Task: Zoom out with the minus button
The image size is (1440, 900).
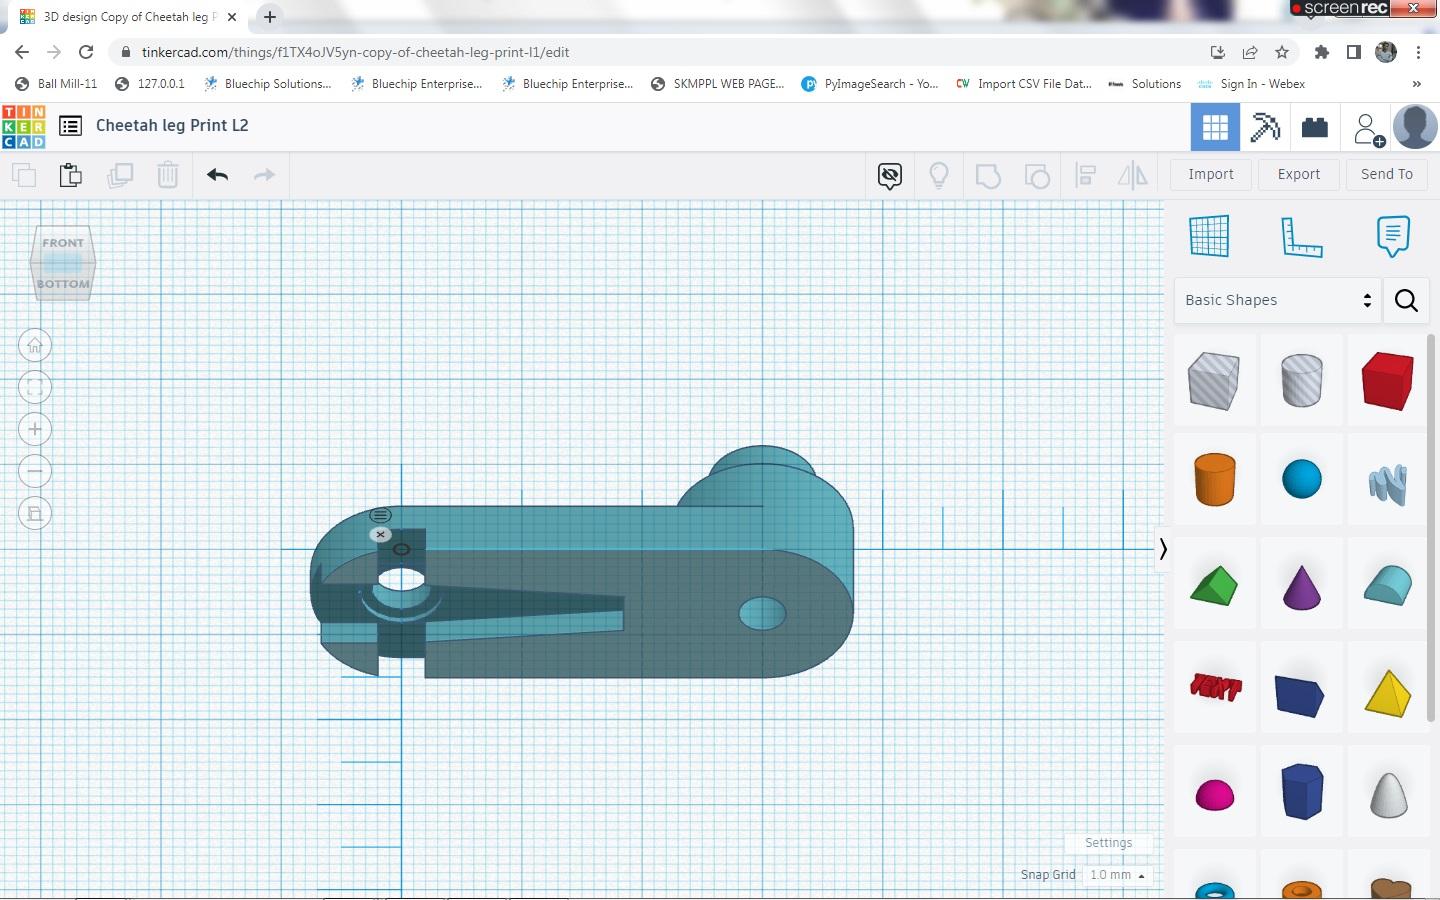Action: click(x=35, y=472)
